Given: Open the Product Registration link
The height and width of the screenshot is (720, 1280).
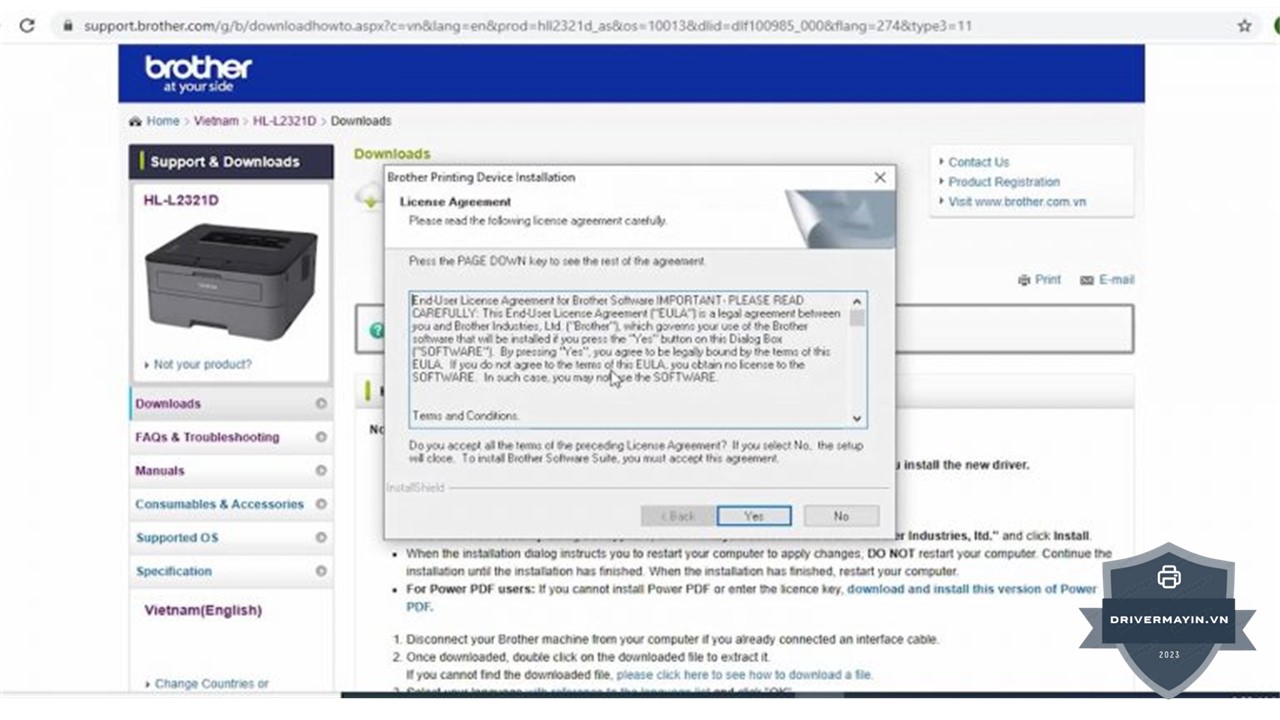Looking at the screenshot, I should [x=1004, y=182].
